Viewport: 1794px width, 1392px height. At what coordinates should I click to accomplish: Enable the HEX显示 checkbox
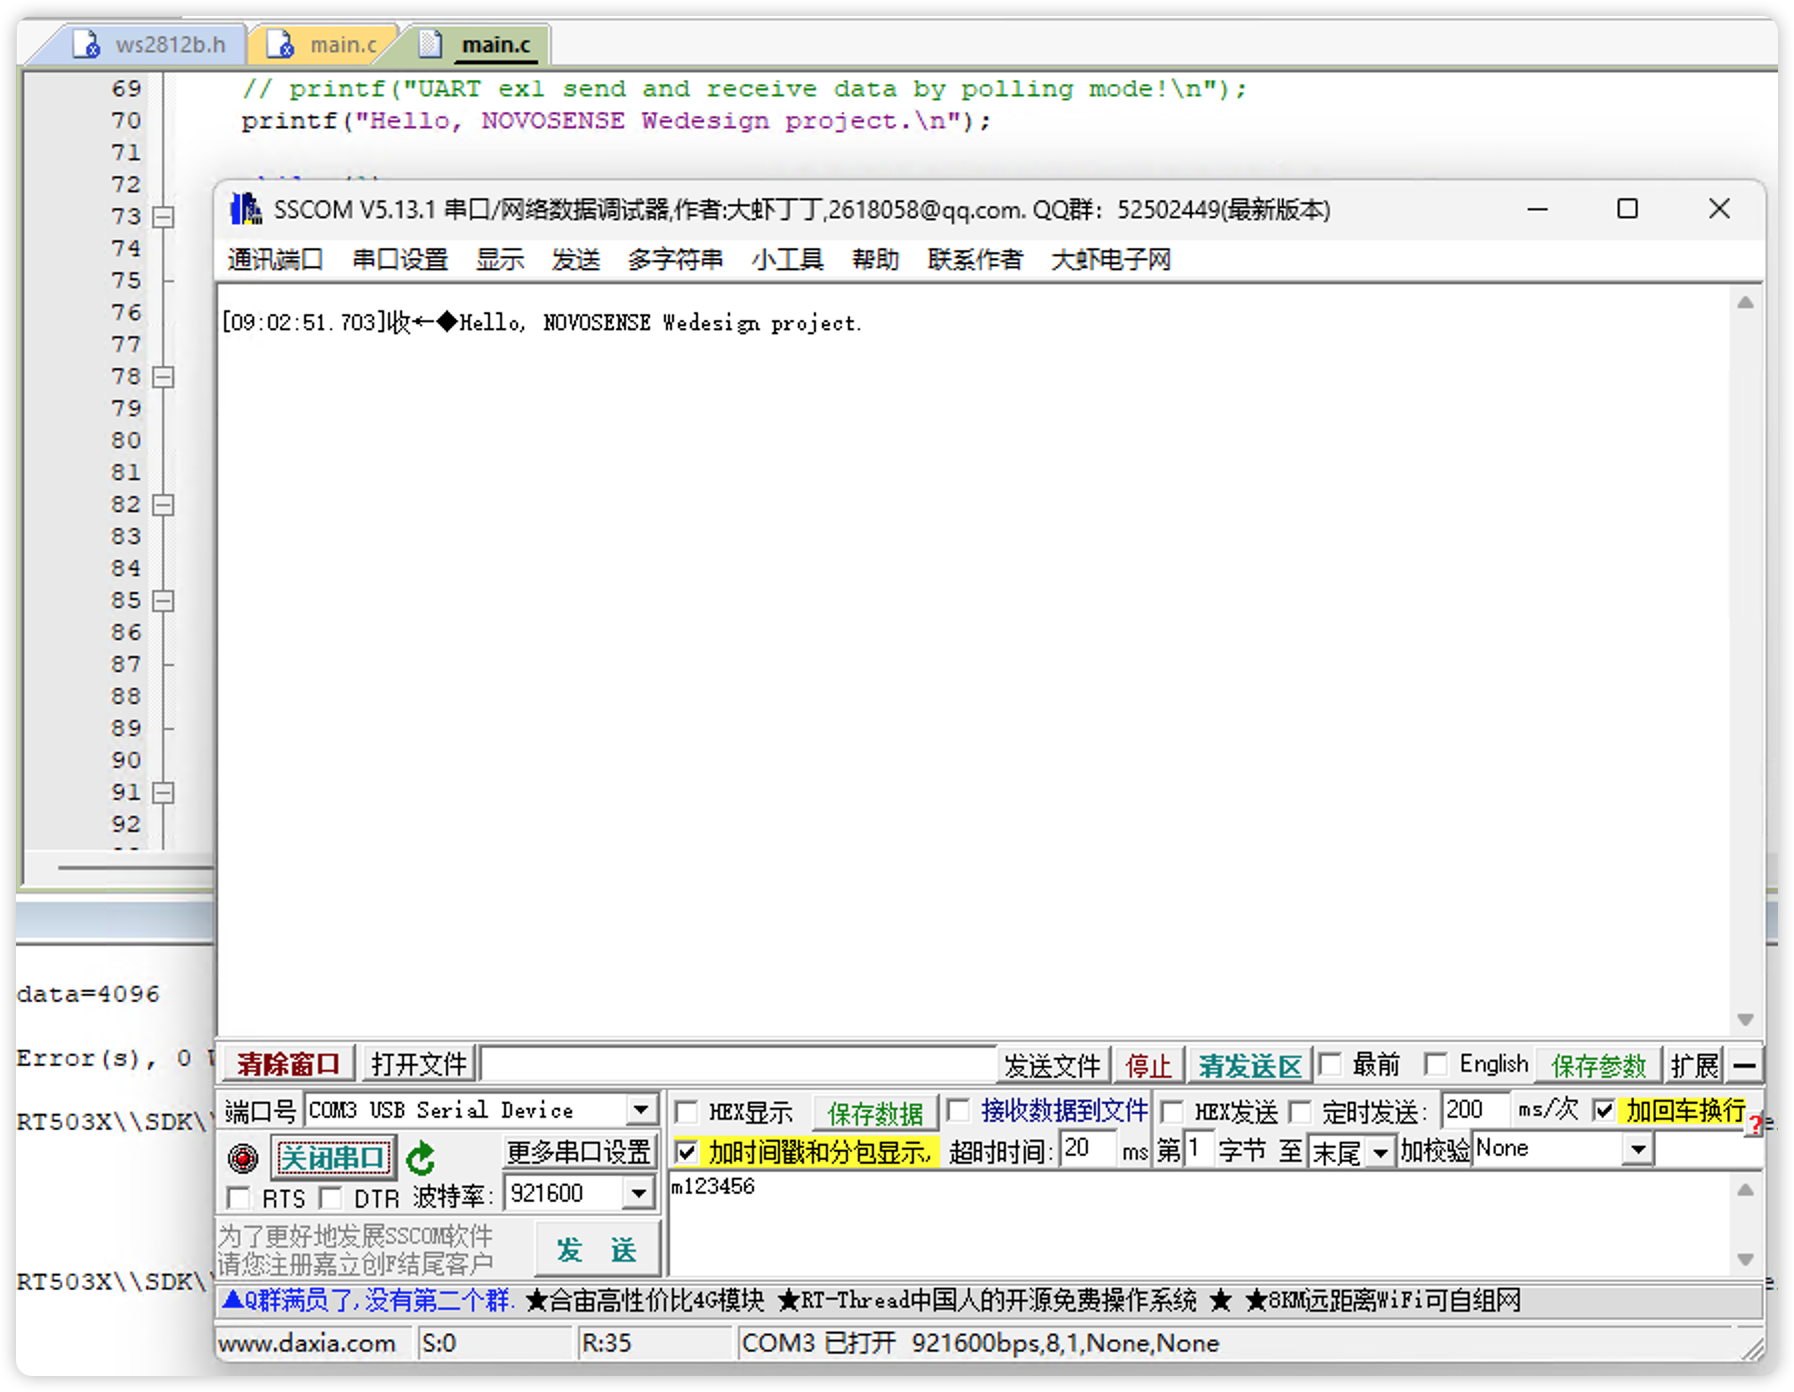(687, 1112)
